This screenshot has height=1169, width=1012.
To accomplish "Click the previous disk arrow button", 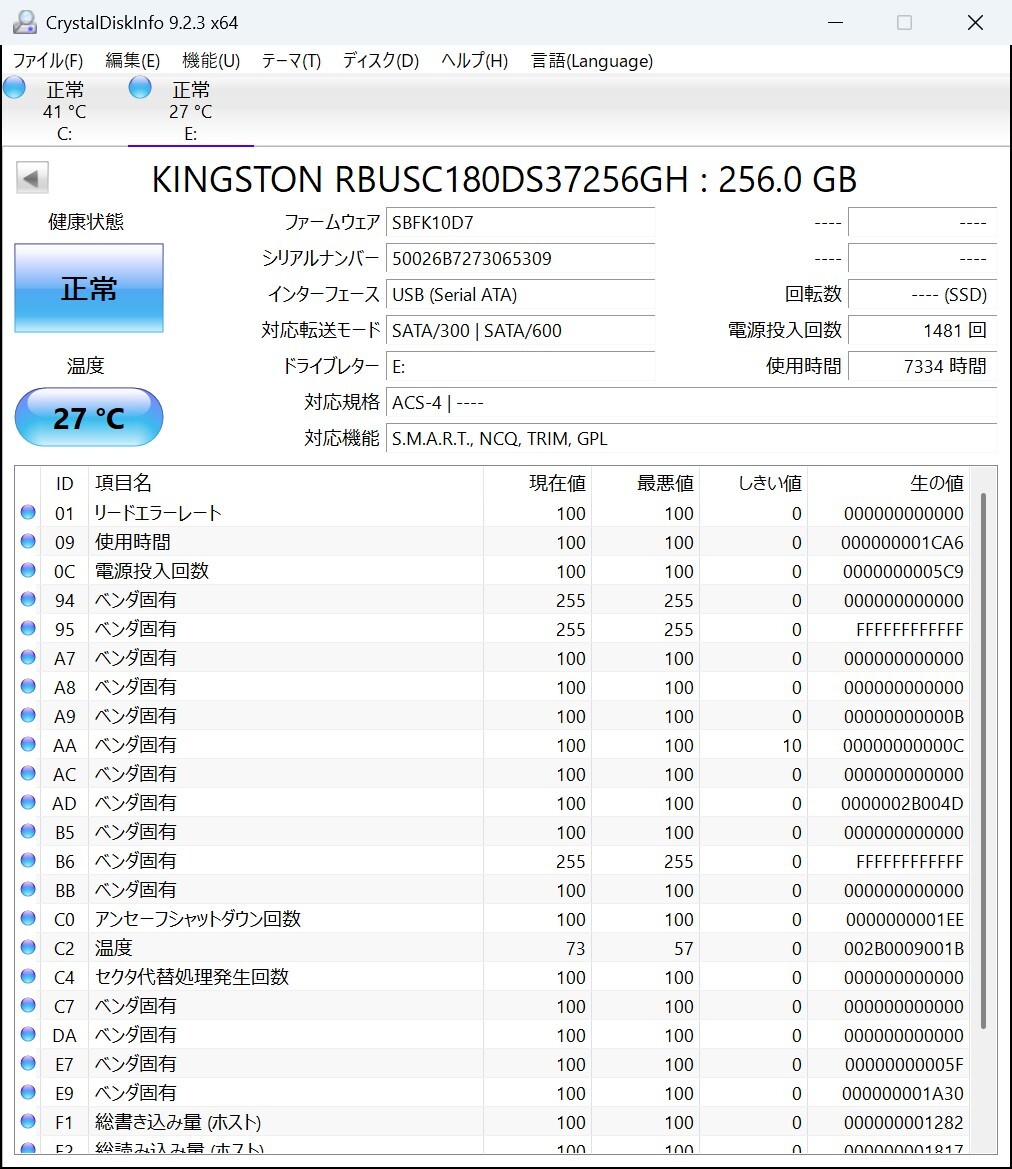I will [32, 178].
